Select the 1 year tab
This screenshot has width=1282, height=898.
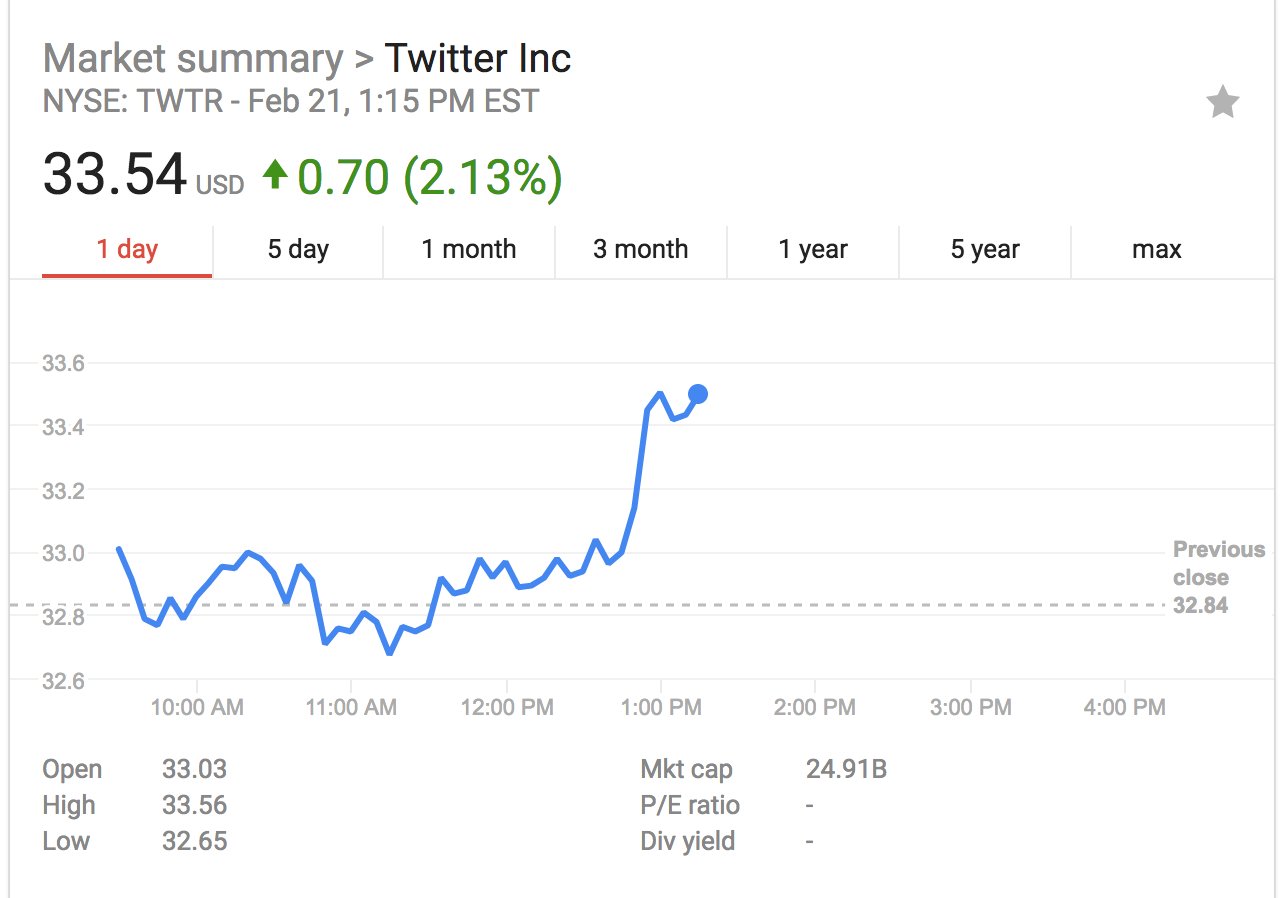(x=813, y=249)
